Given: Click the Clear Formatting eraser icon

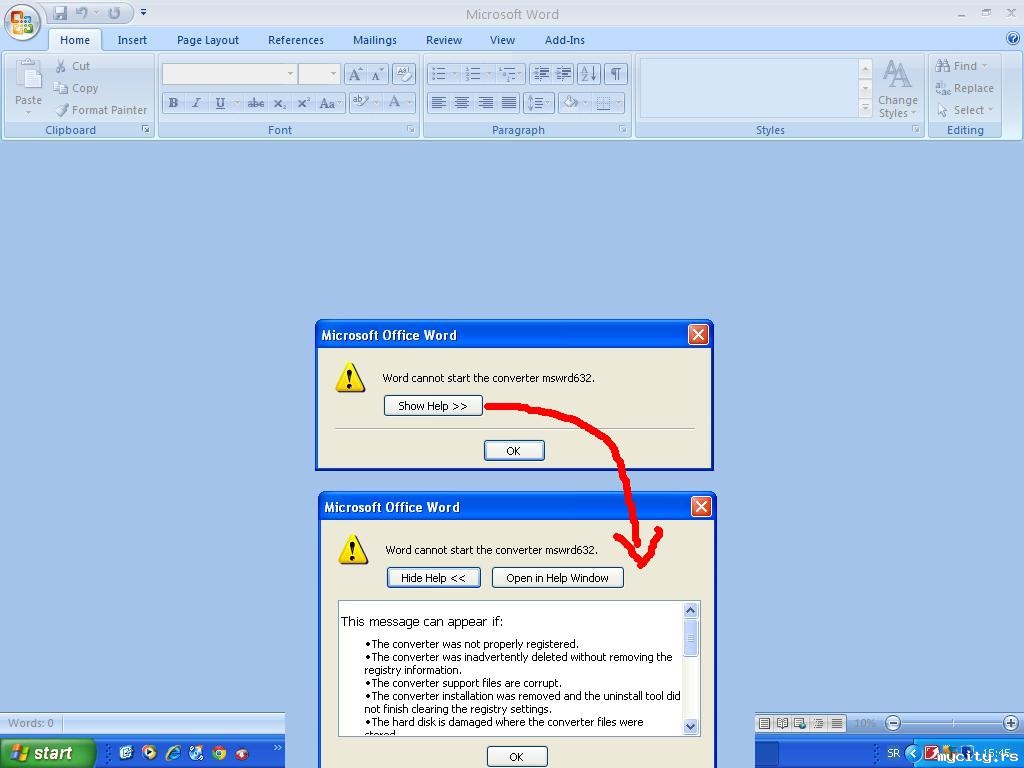Looking at the screenshot, I should point(404,74).
